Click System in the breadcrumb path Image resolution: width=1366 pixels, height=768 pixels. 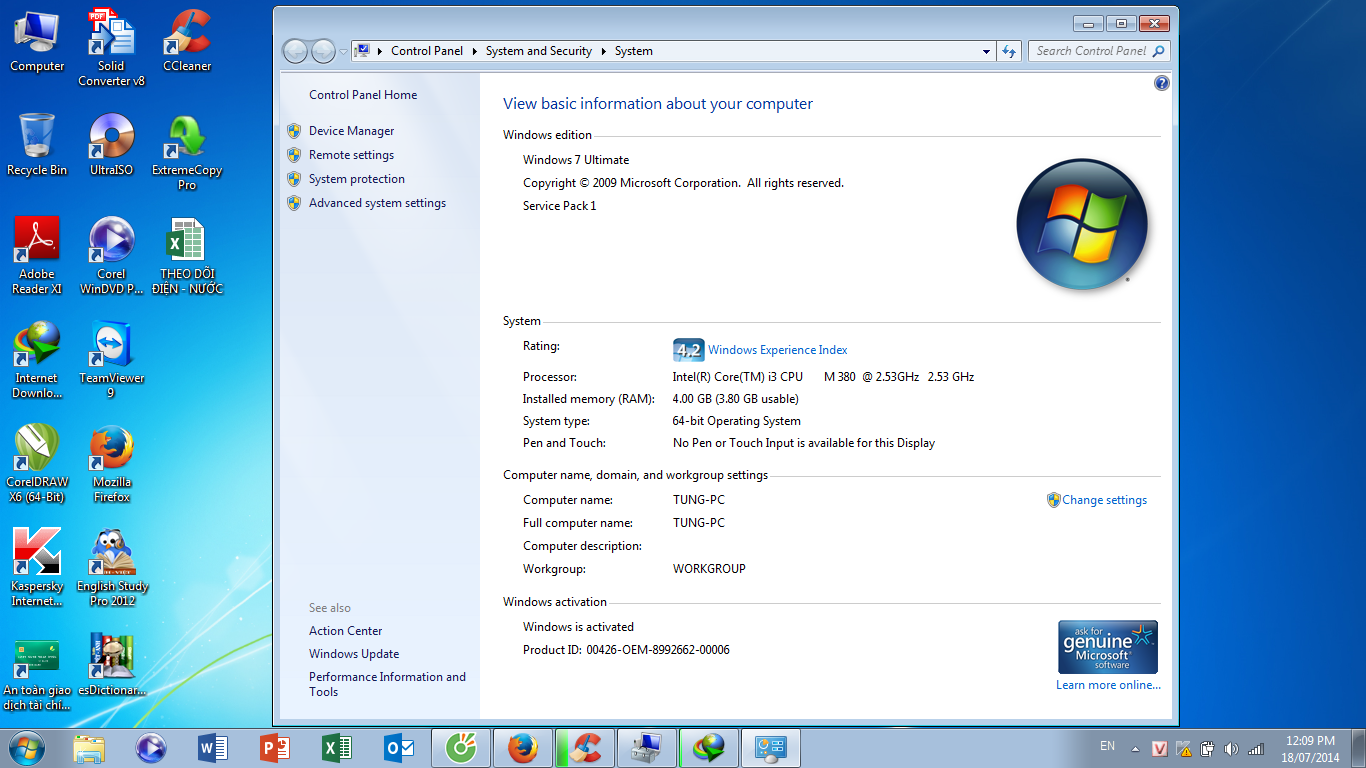click(x=634, y=51)
